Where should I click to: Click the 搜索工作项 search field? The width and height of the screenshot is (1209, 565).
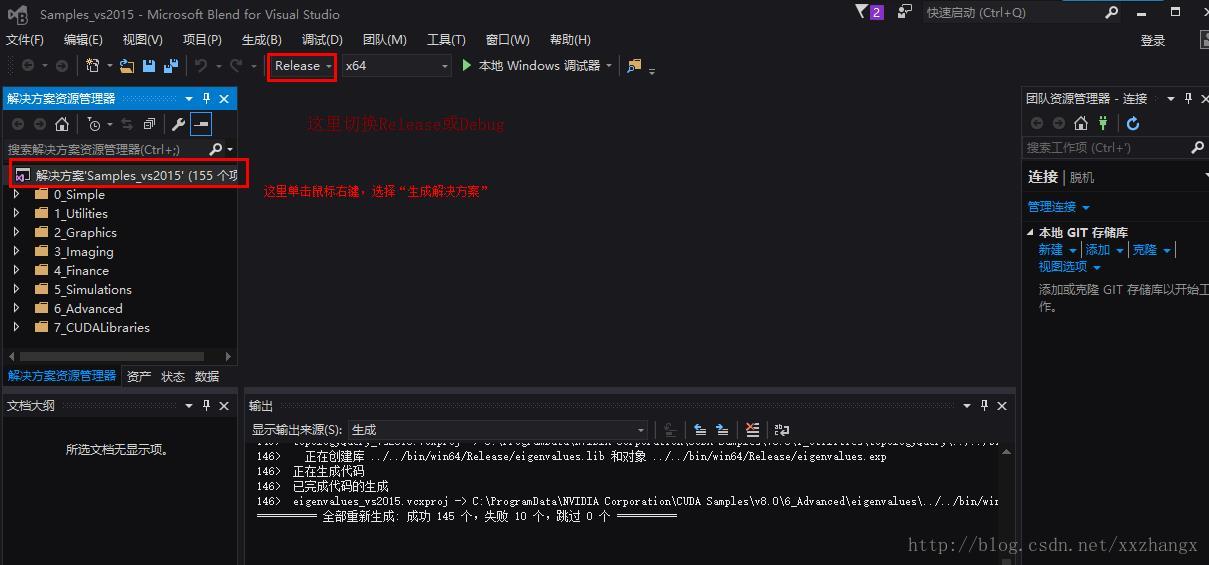pos(1107,148)
